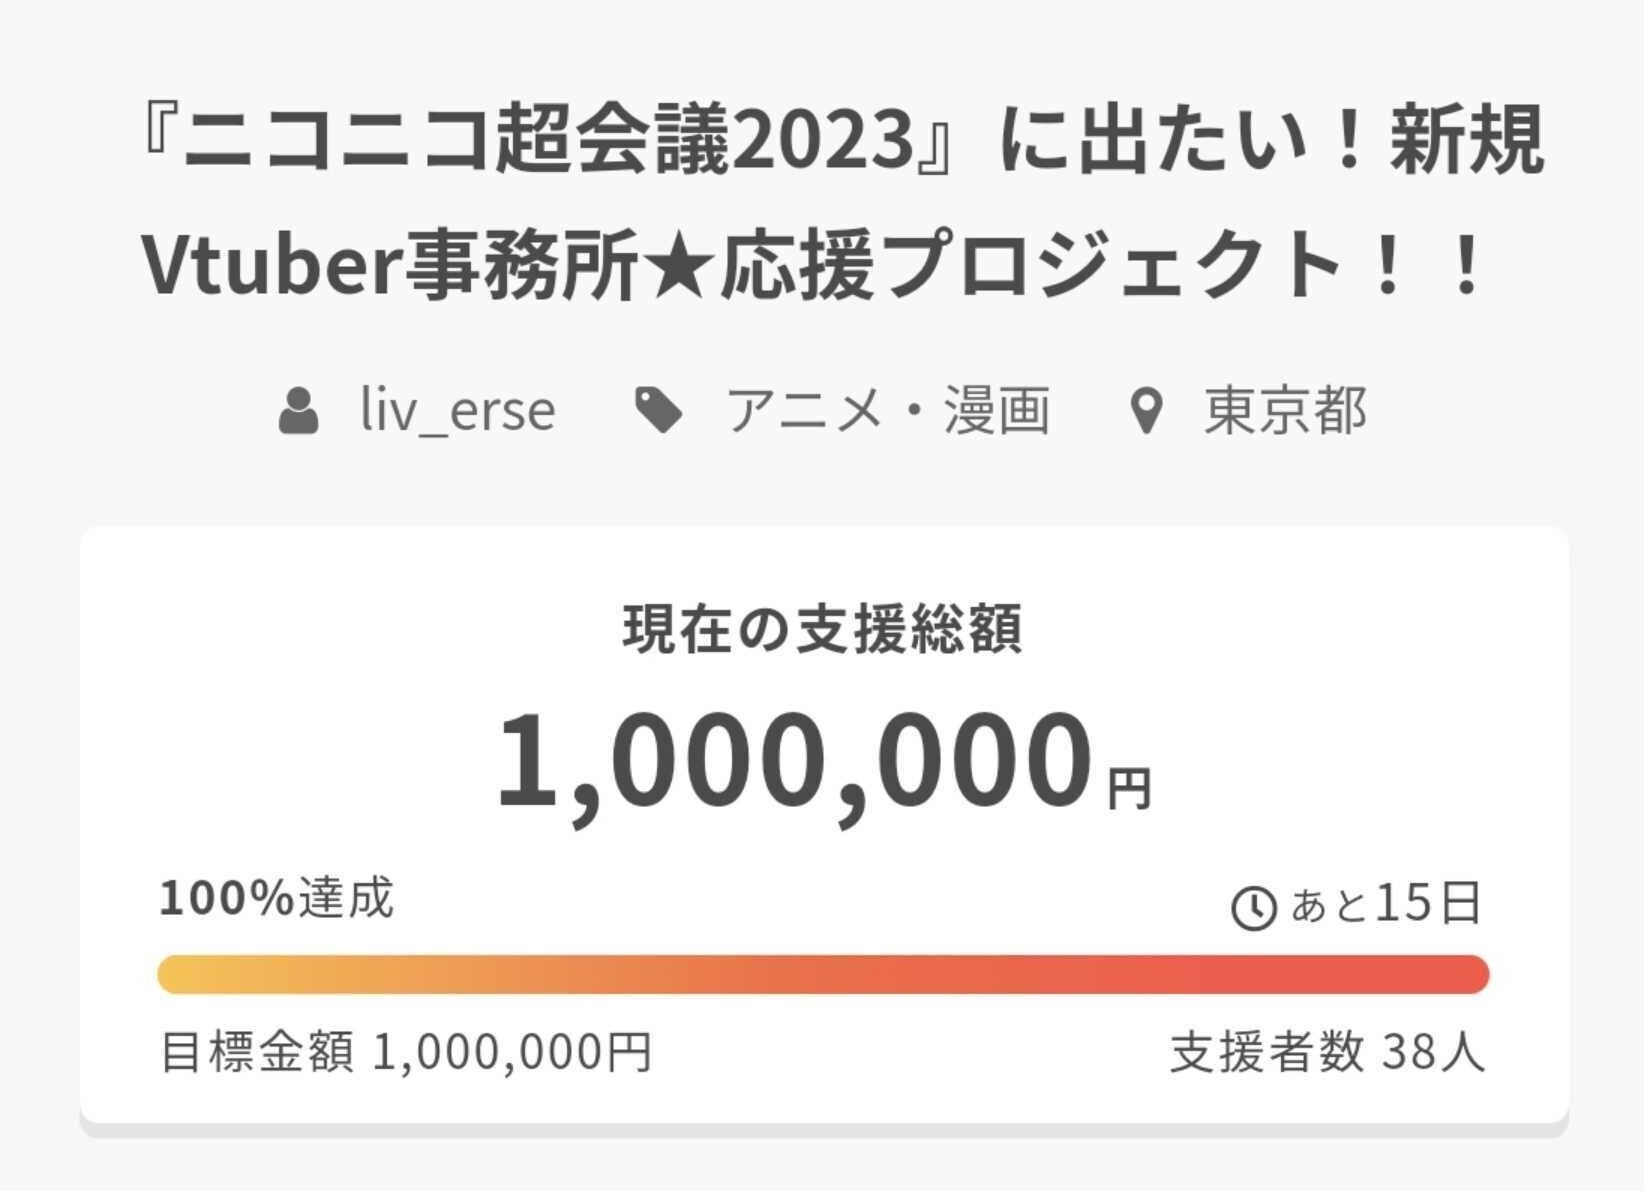The height and width of the screenshot is (1191, 1644).
Task: Click the clock icon beside あと15日
Action: coord(1252,908)
